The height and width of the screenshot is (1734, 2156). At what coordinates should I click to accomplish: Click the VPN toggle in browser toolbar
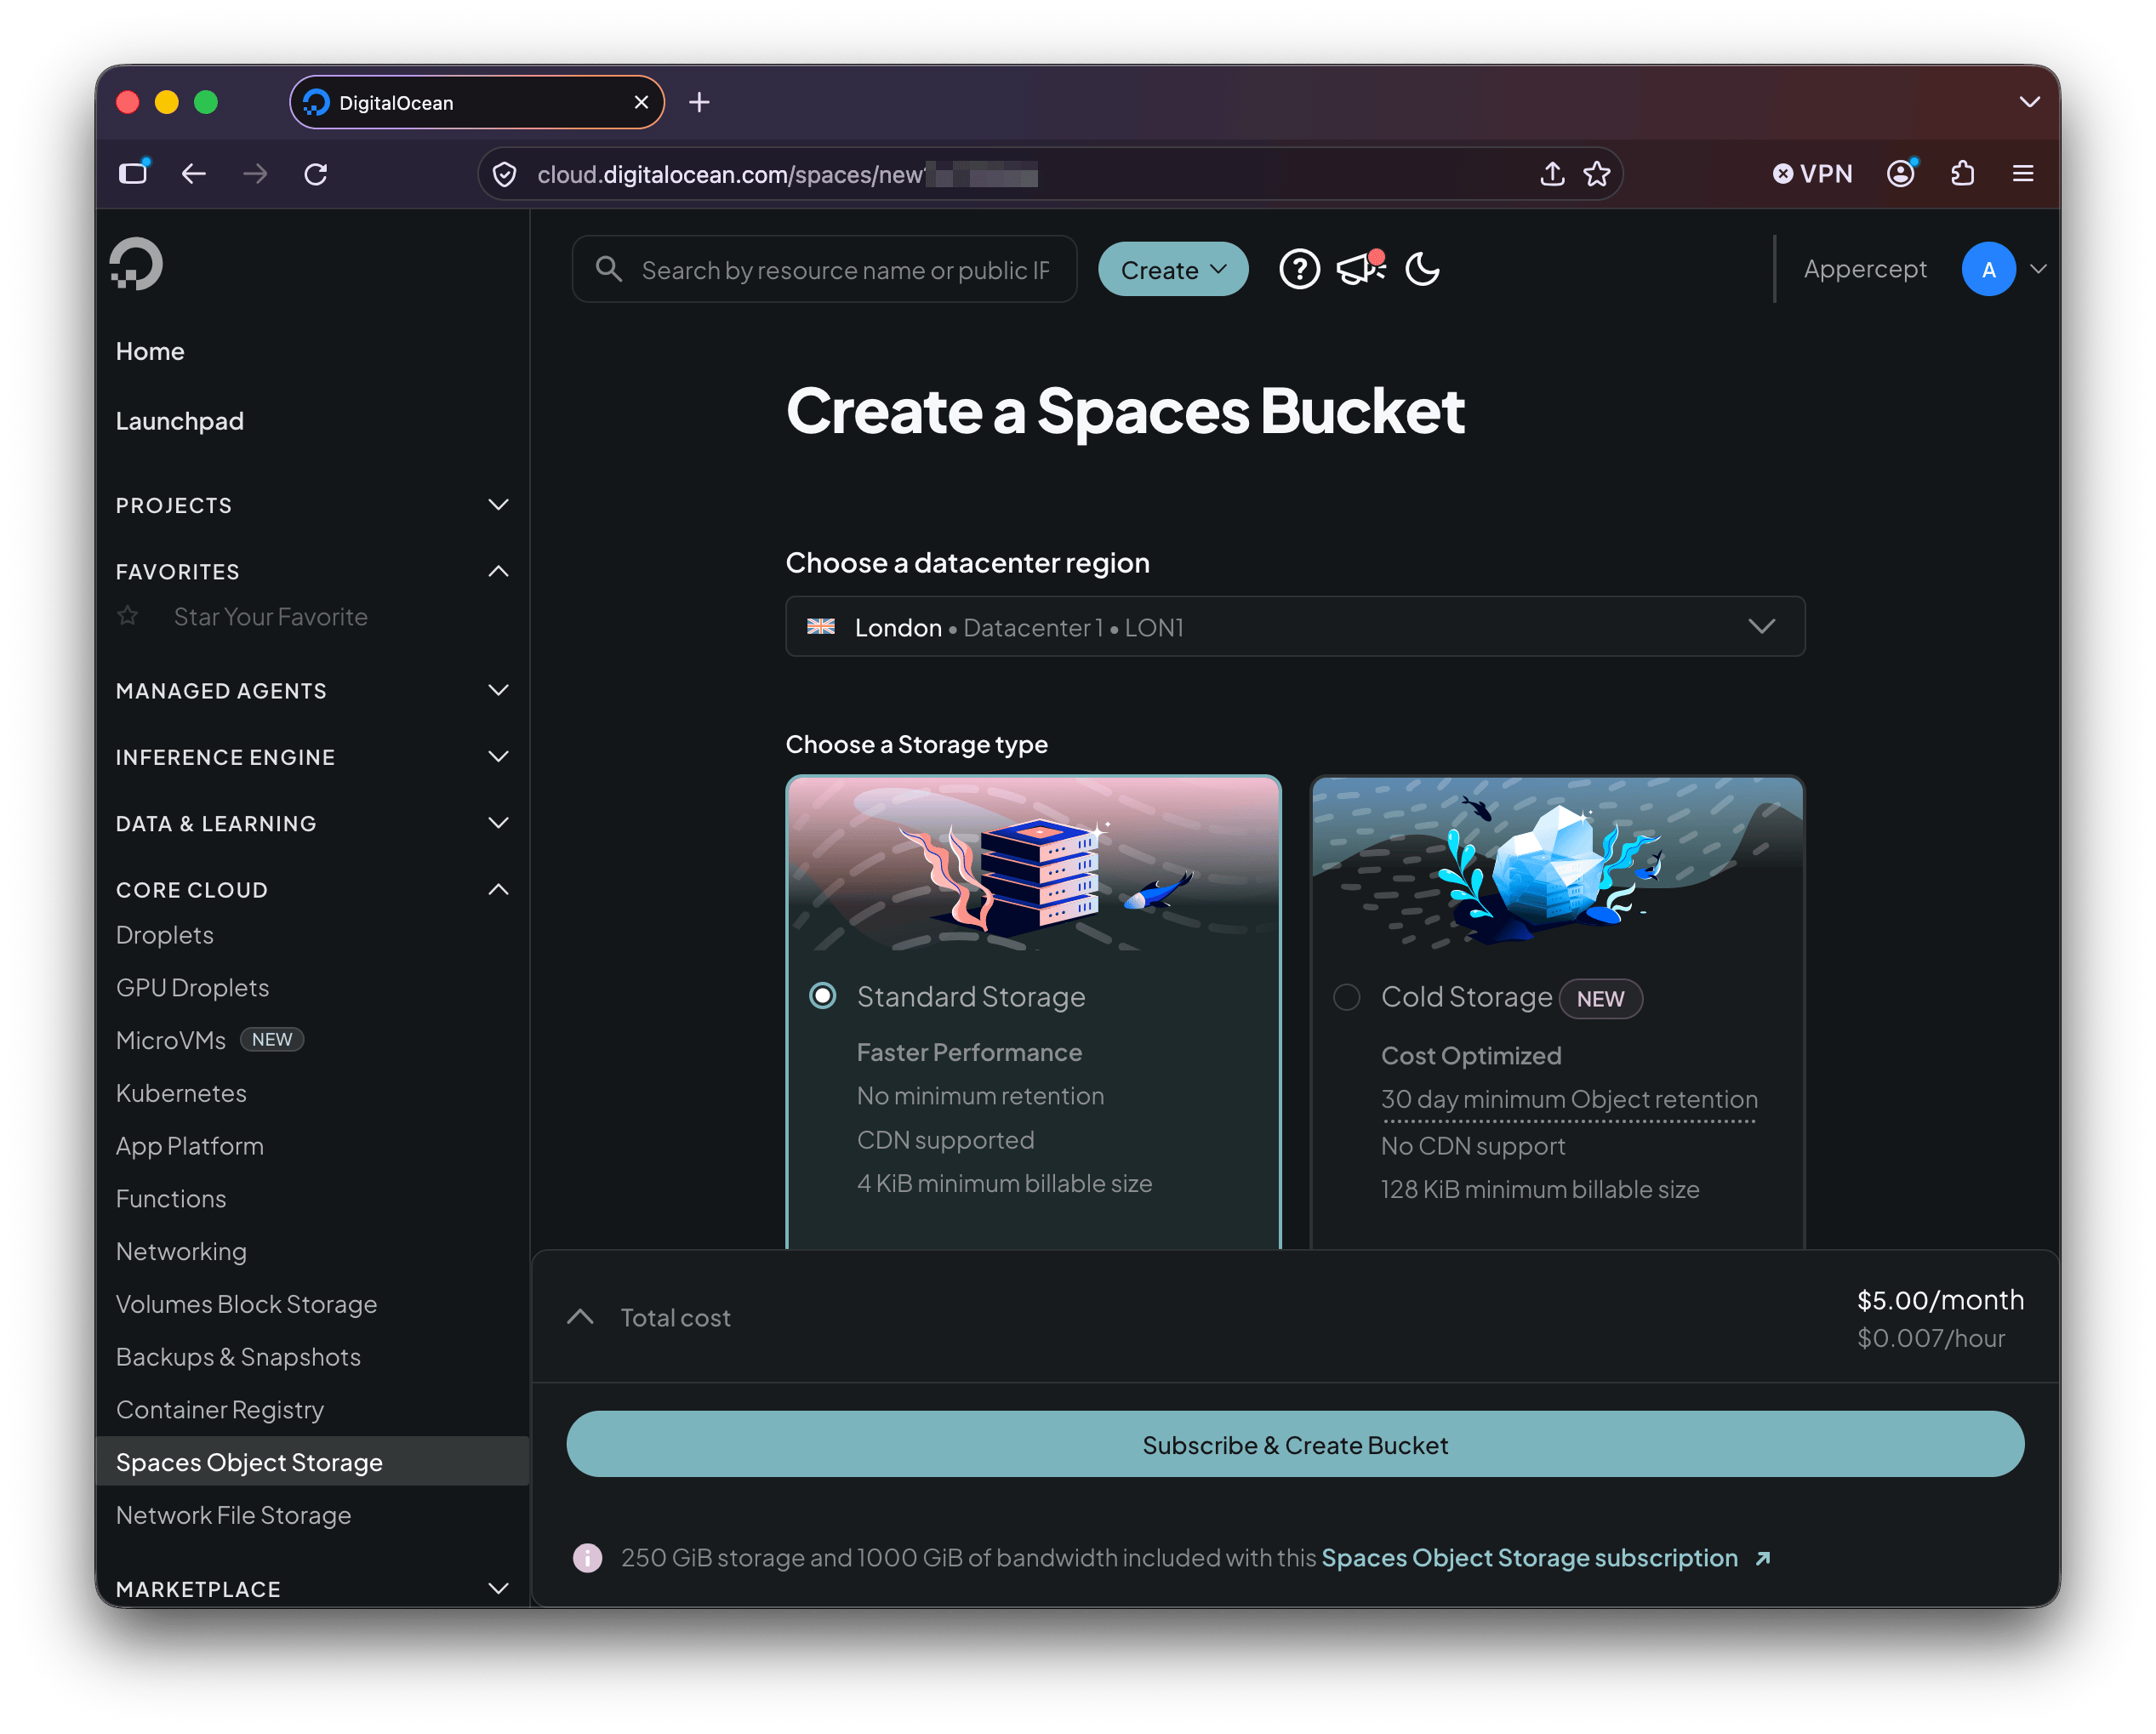pos(1812,174)
